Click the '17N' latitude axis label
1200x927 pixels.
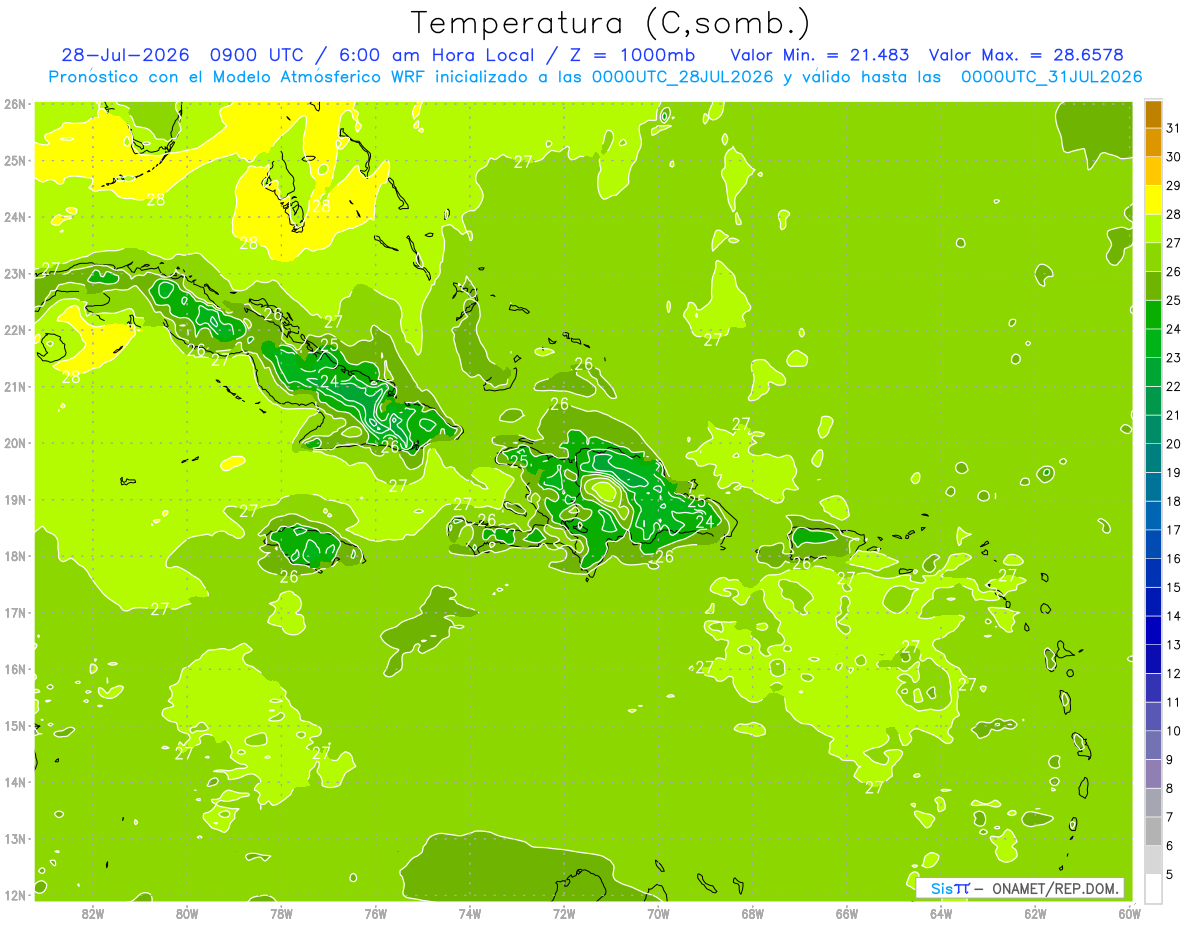pyautogui.click(x=14, y=612)
